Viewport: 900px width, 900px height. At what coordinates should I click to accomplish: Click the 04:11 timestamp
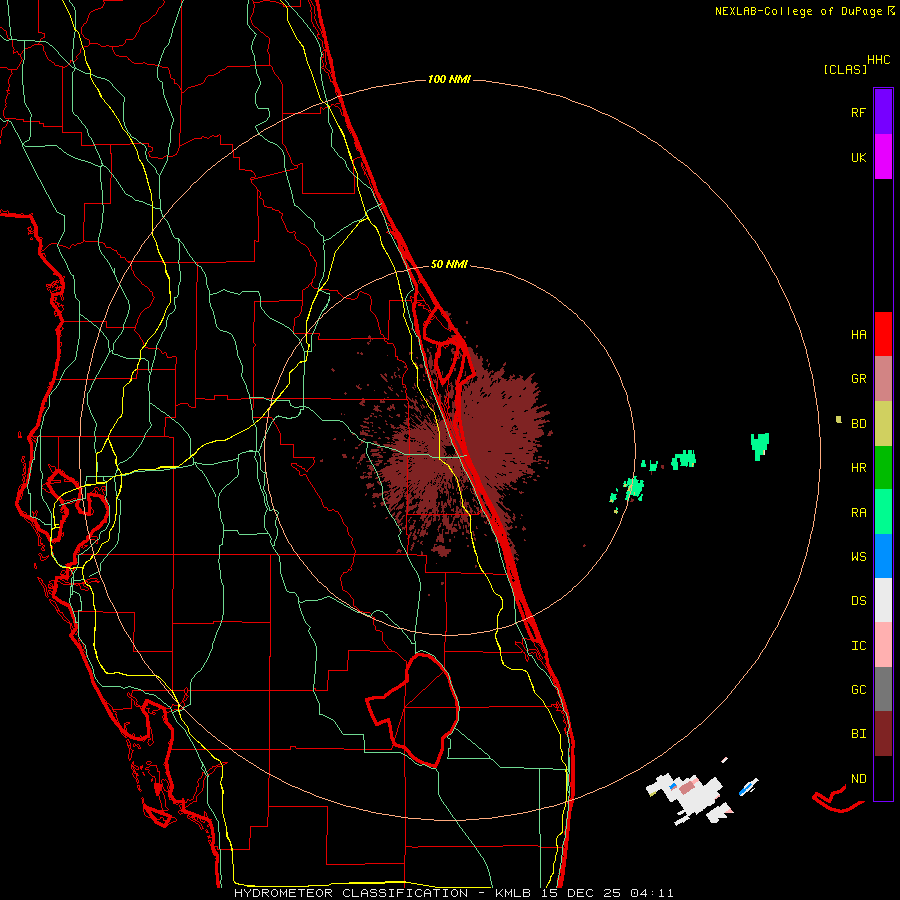click(651, 893)
